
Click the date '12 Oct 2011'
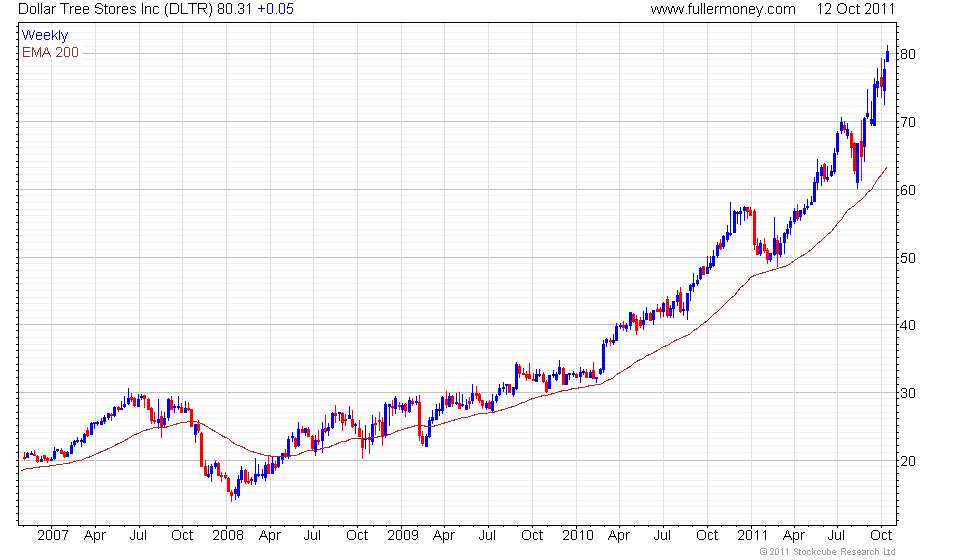point(856,9)
